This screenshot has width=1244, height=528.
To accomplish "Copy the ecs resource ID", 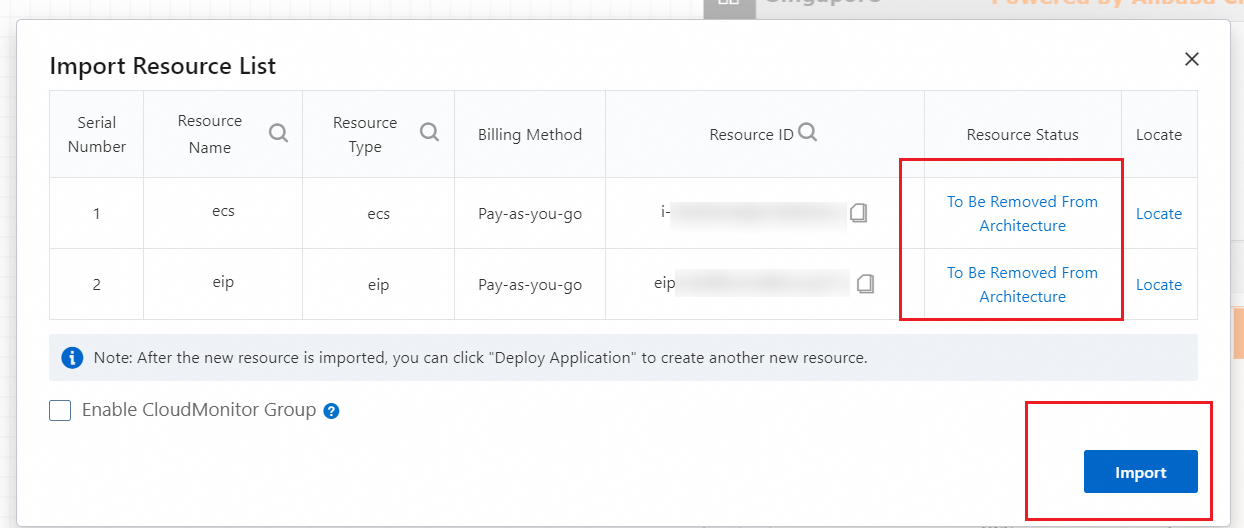I will (x=859, y=213).
